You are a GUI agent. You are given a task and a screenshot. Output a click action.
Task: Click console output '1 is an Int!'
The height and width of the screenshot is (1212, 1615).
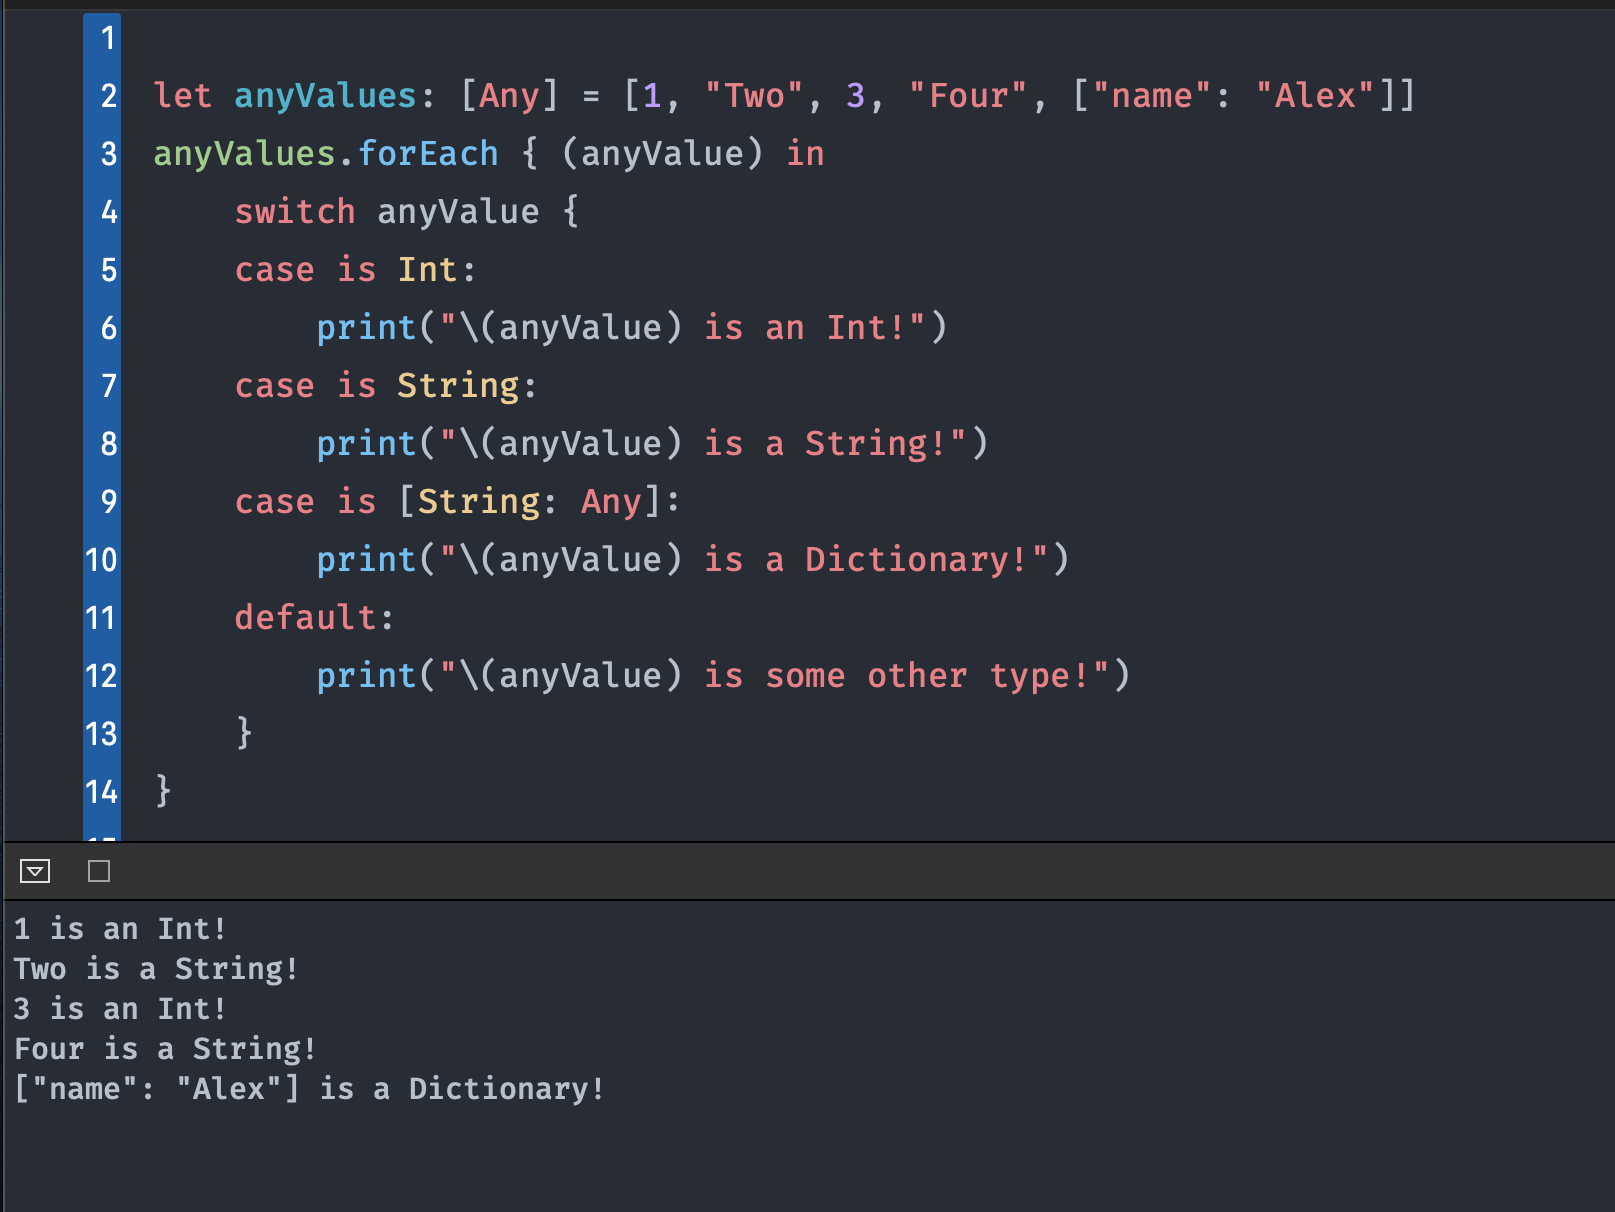pyautogui.click(x=120, y=929)
